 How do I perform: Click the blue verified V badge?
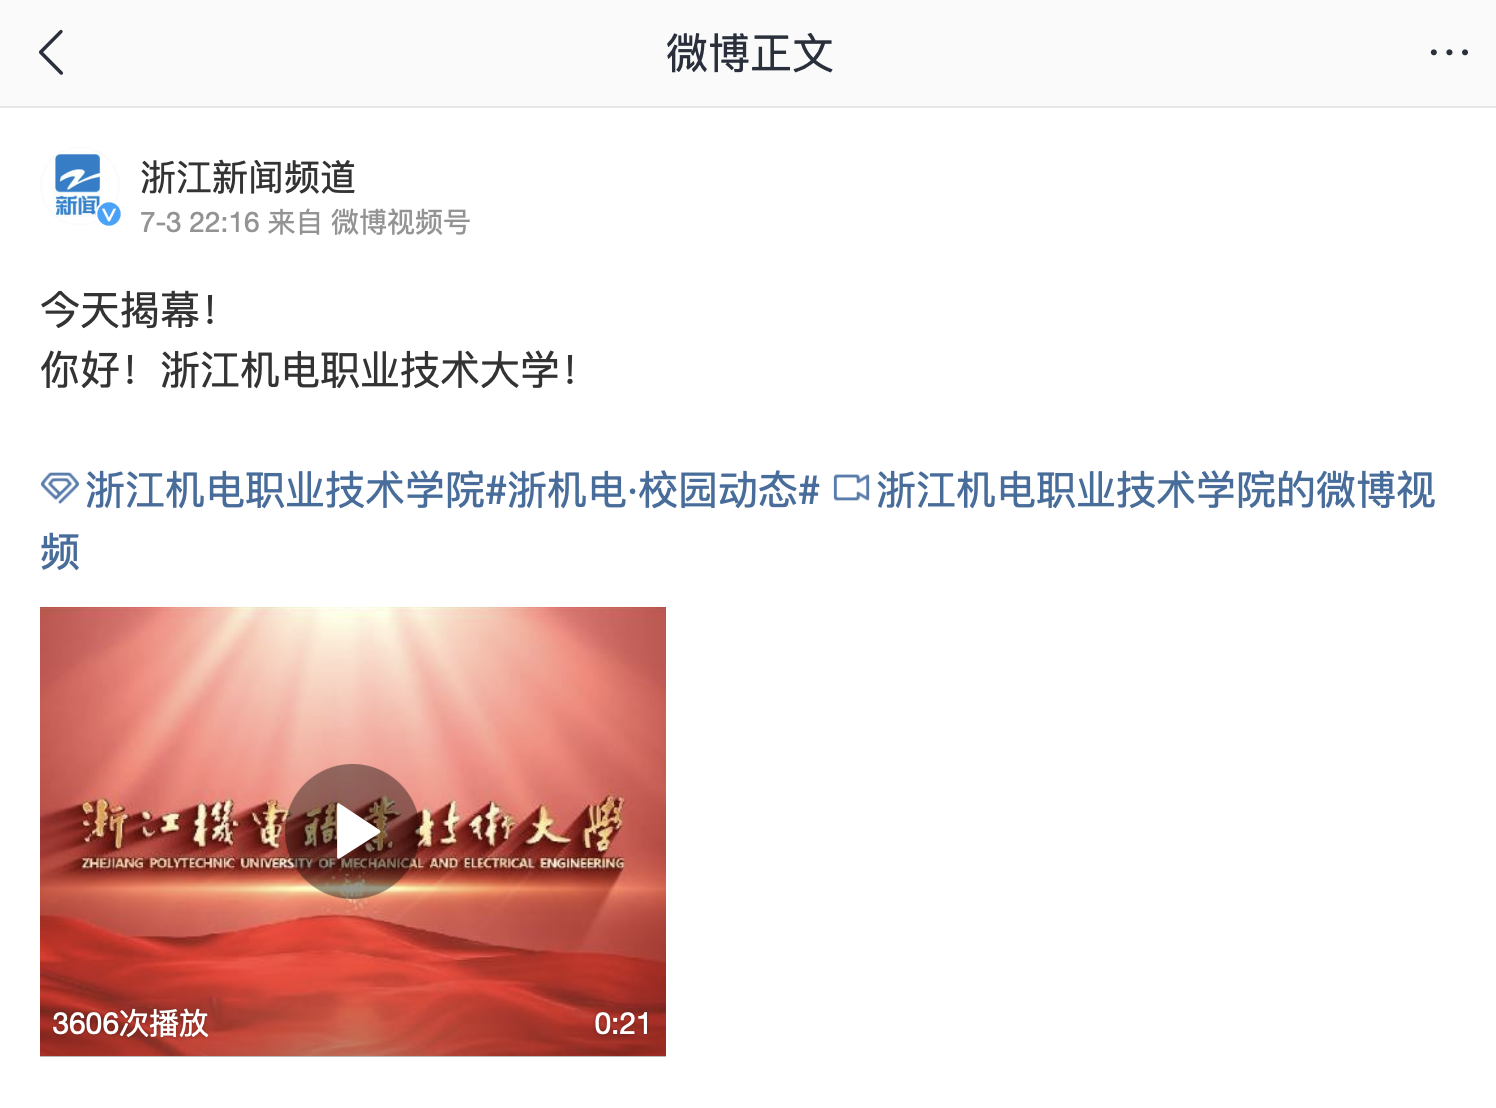tap(109, 214)
